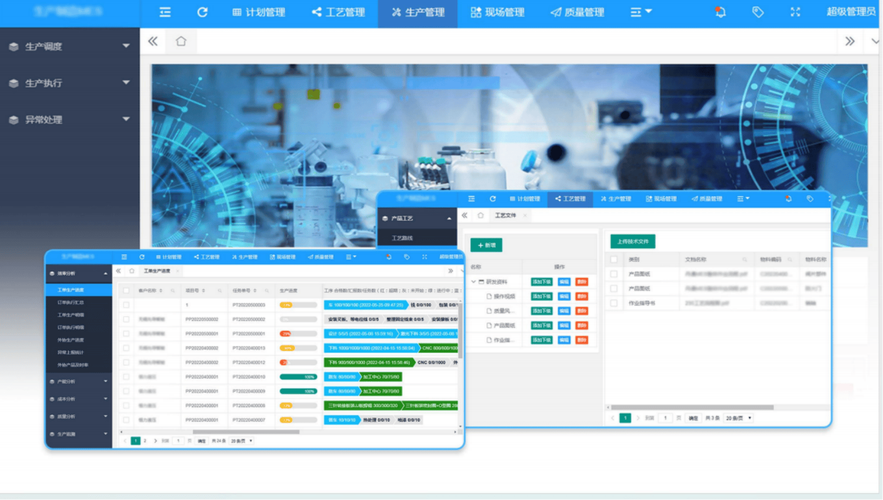Viewport: 883px width, 500px height.
Task: Open 计划管理 in main window top navigation
Action: pos(259,12)
